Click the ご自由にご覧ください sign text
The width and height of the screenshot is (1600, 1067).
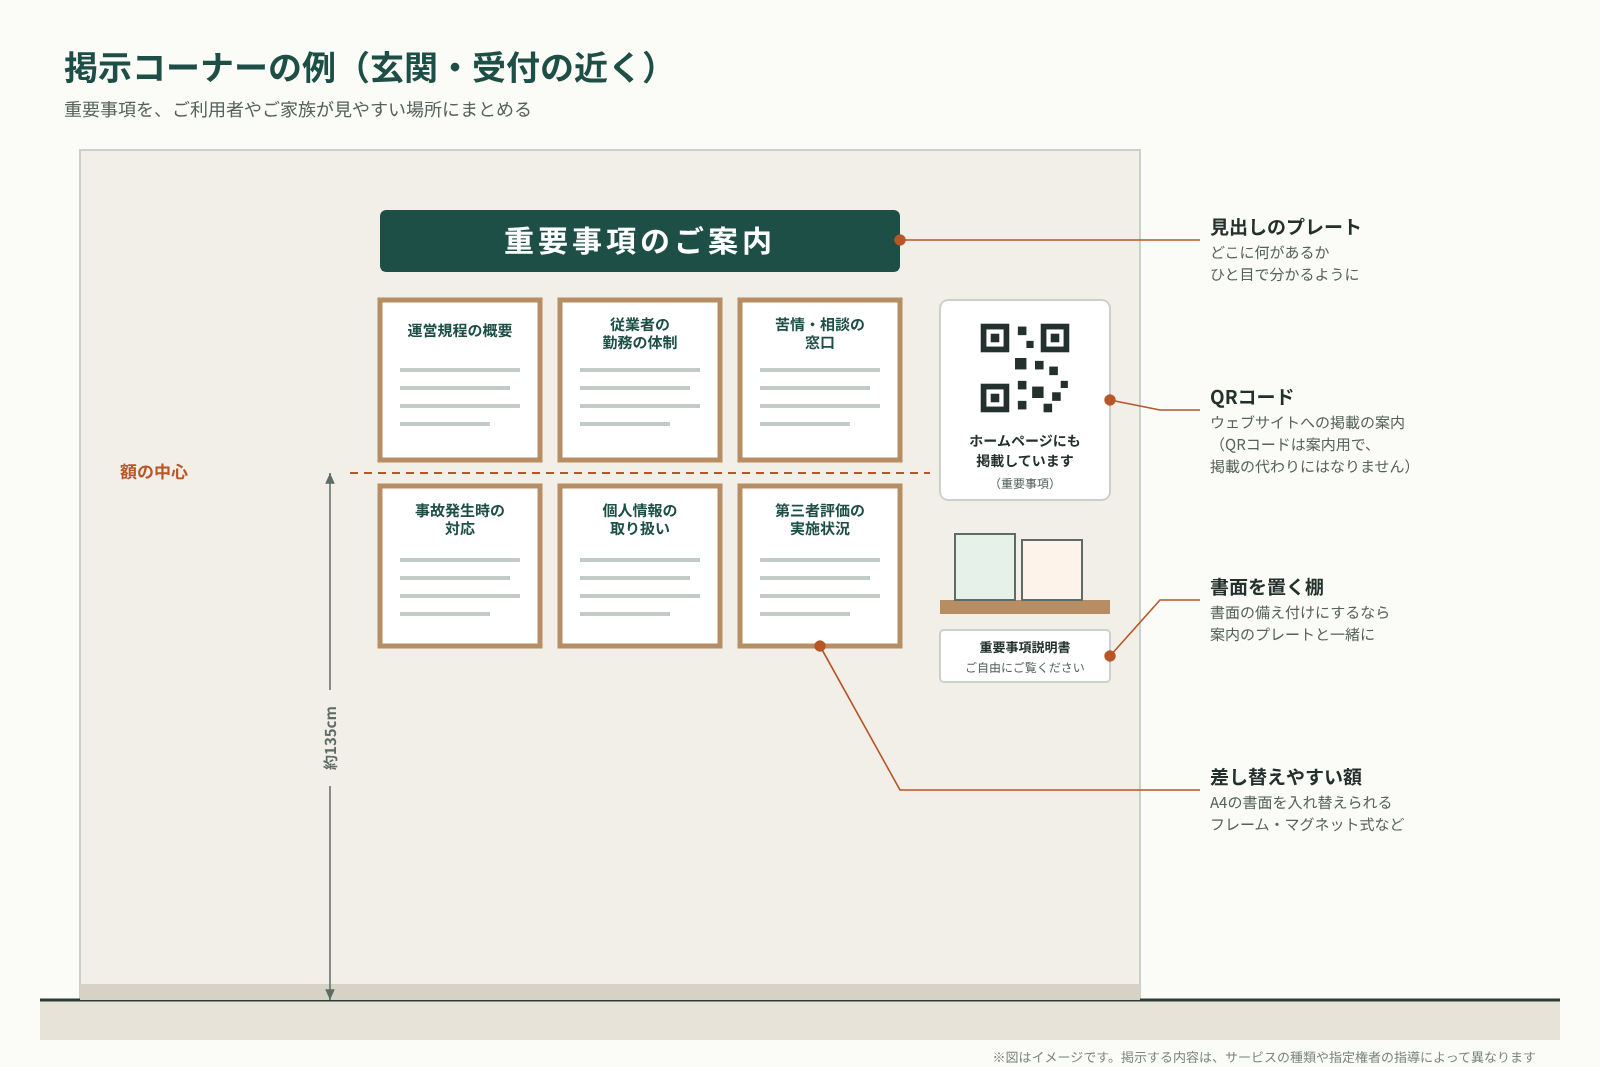[x=1025, y=668]
